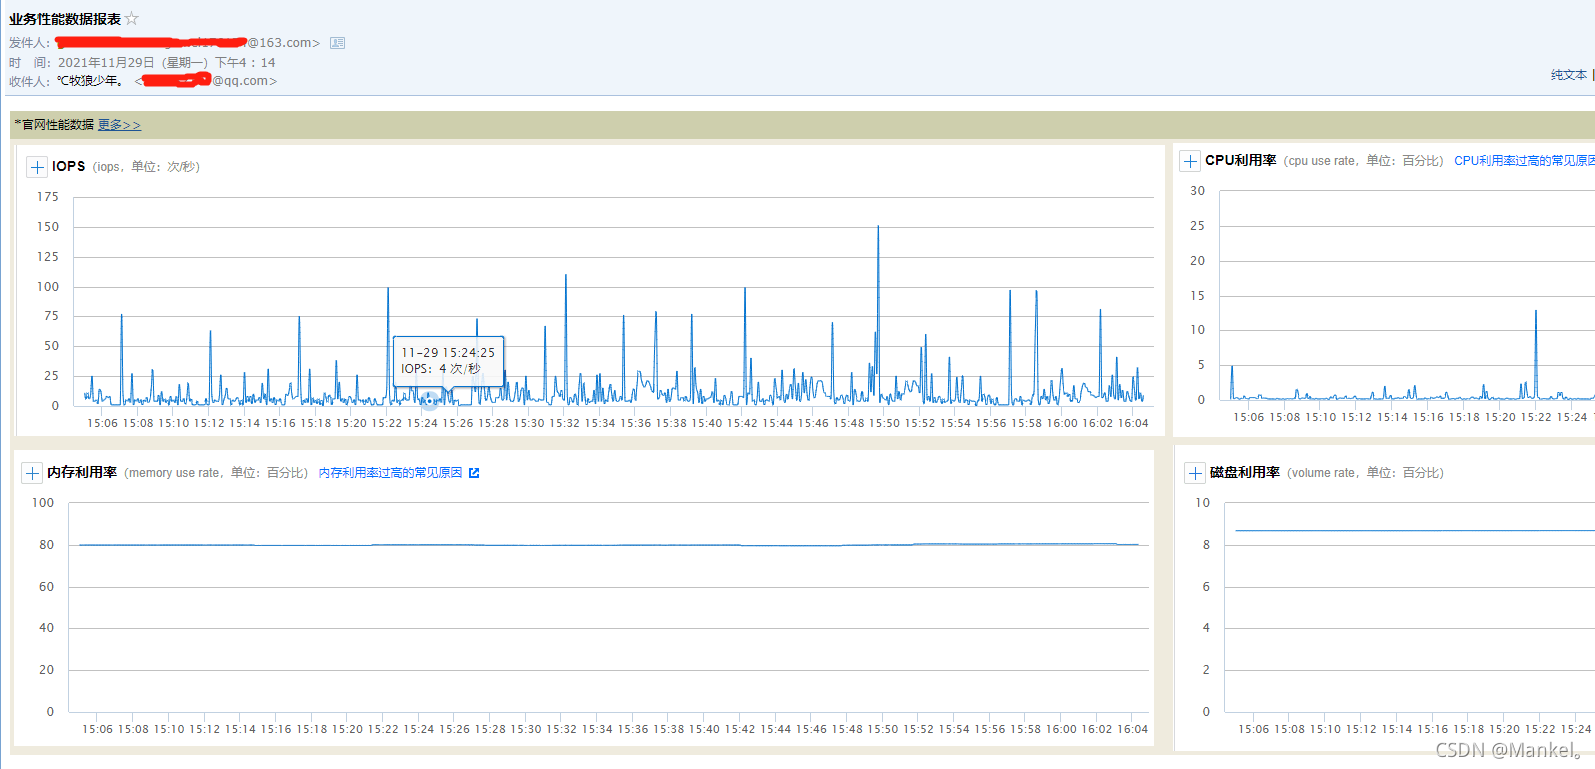
Task: Expand the 内存利用率 chart plus icon
Action: (32, 473)
